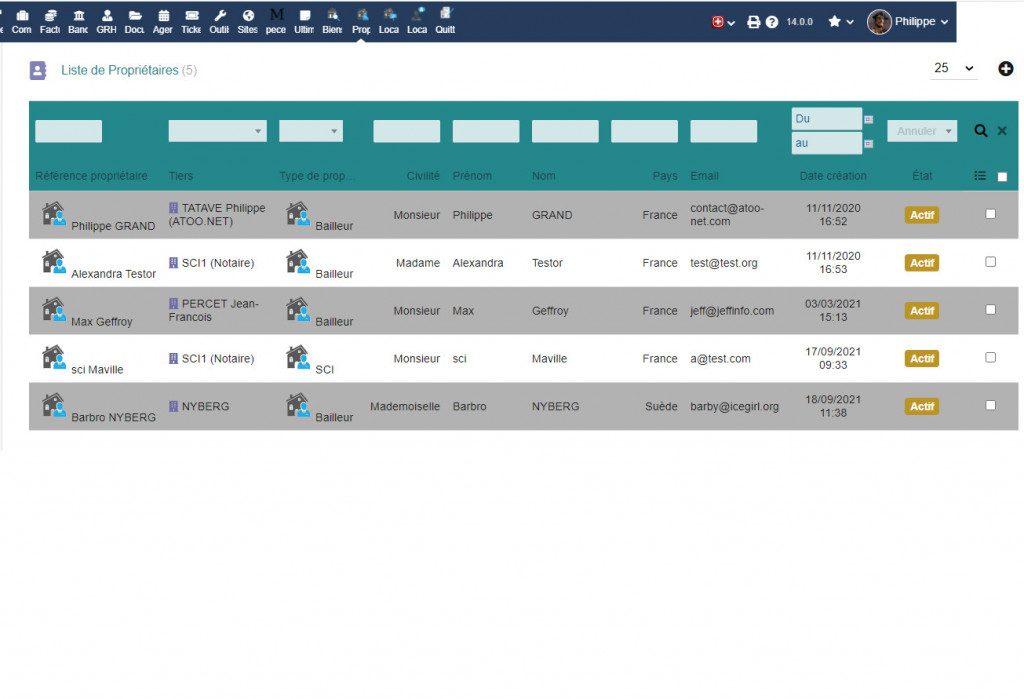Click the add new owner plus icon
Image resolution: width=1024 pixels, height=699 pixels.
1006,69
